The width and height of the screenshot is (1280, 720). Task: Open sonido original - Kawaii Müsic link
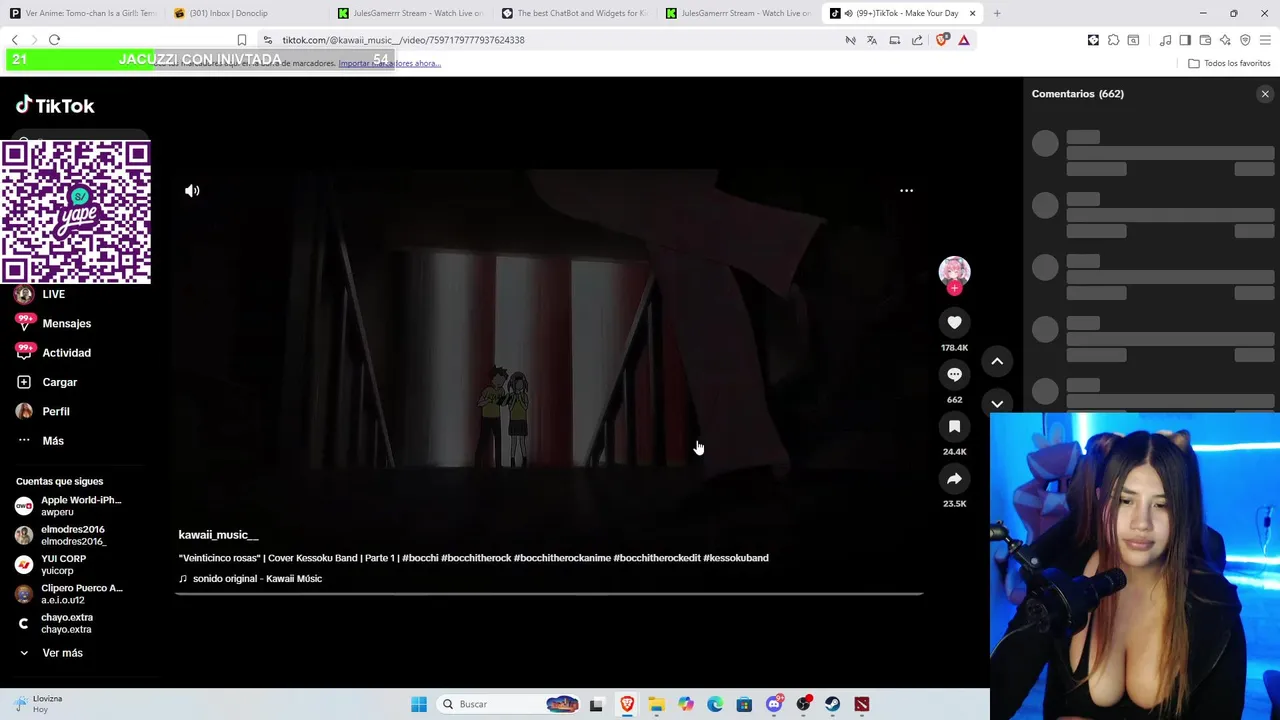257,579
